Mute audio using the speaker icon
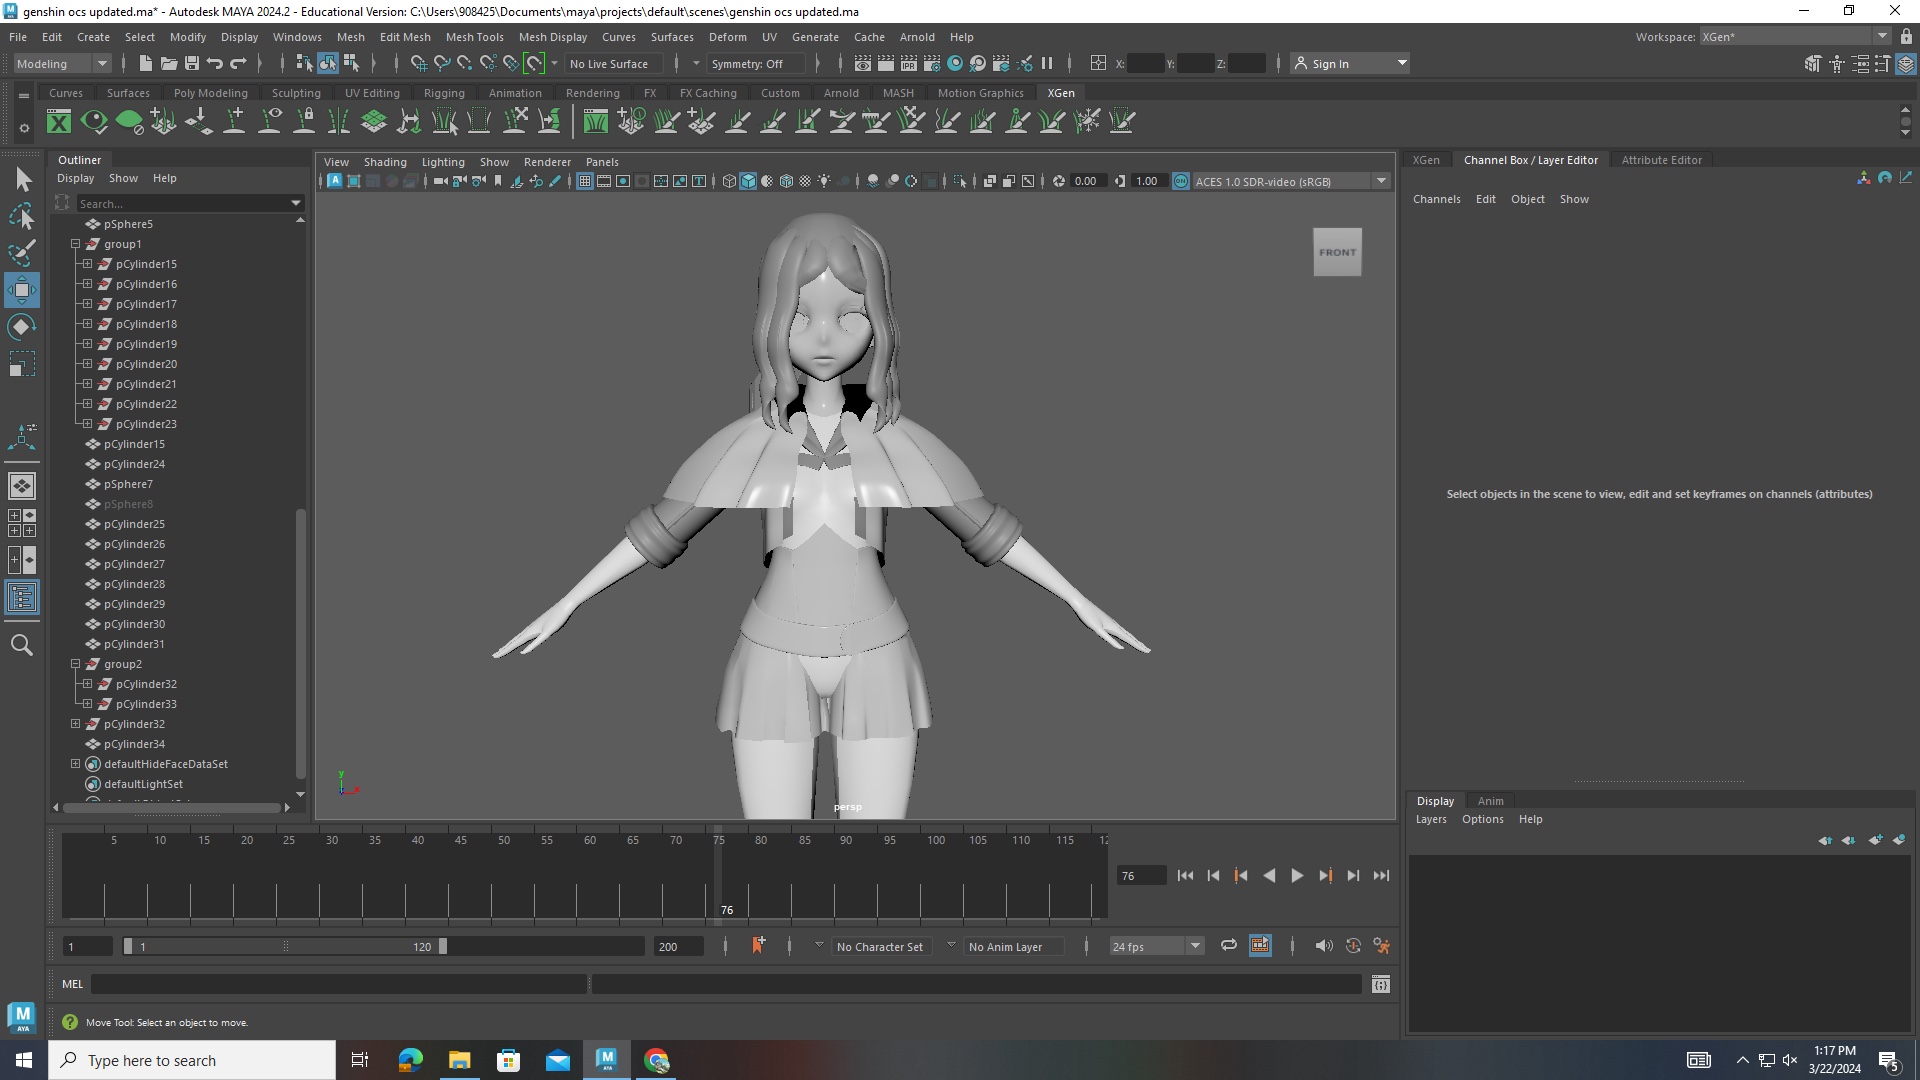The width and height of the screenshot is (1920, 1080). 1324,945
